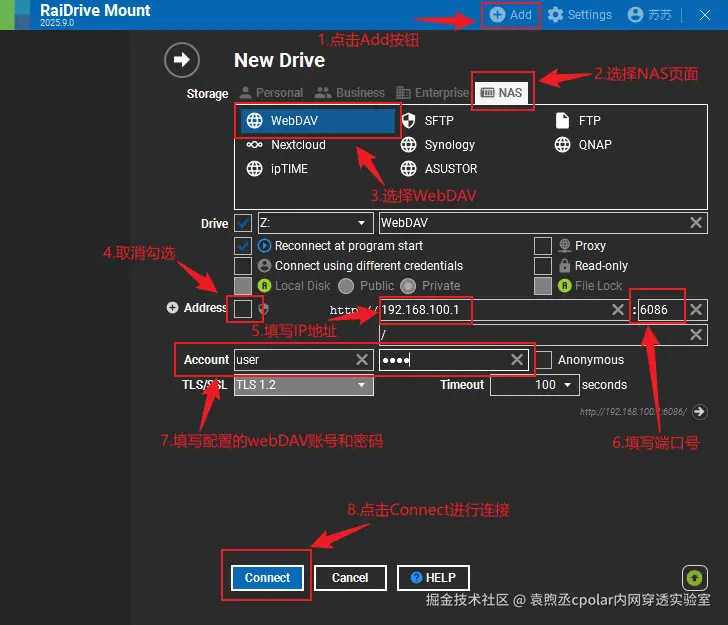Select the NAS storage tab
This screenshot has height=625, width=728.
pos(501,92)
